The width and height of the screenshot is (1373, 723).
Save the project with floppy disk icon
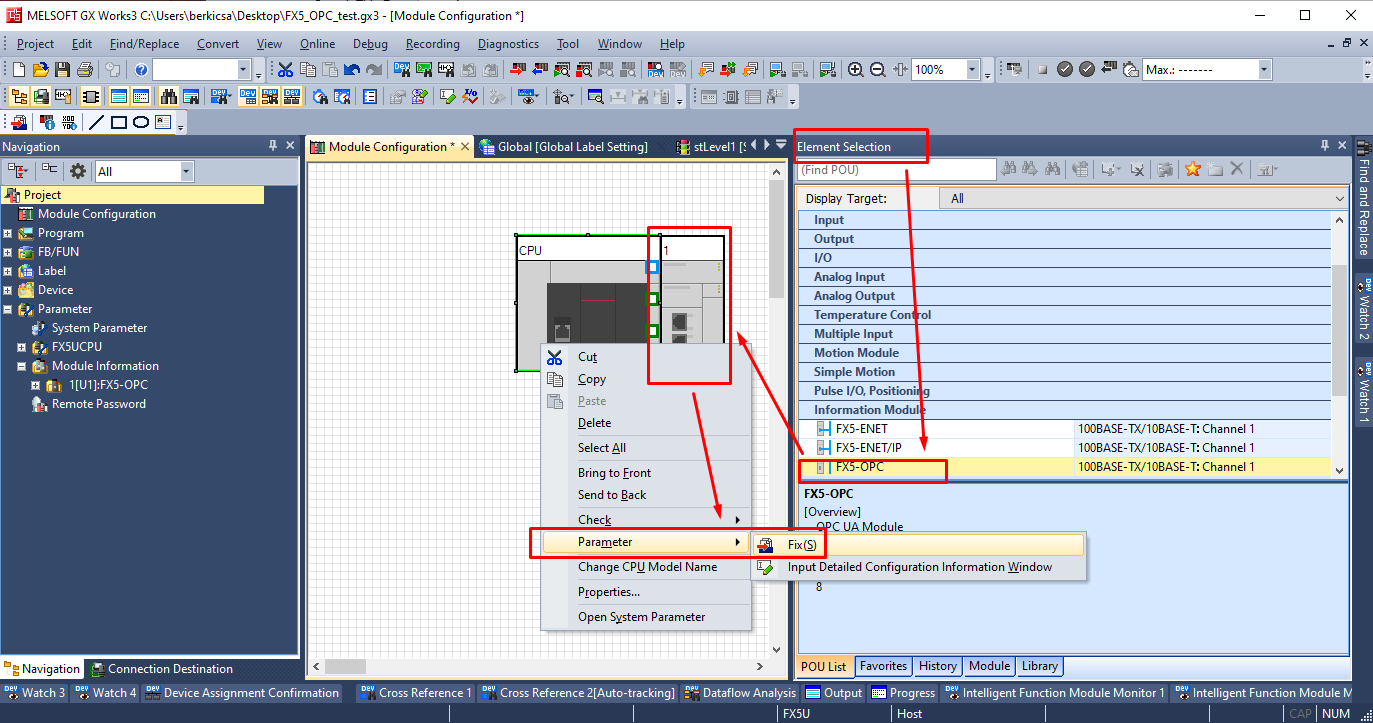63,70
